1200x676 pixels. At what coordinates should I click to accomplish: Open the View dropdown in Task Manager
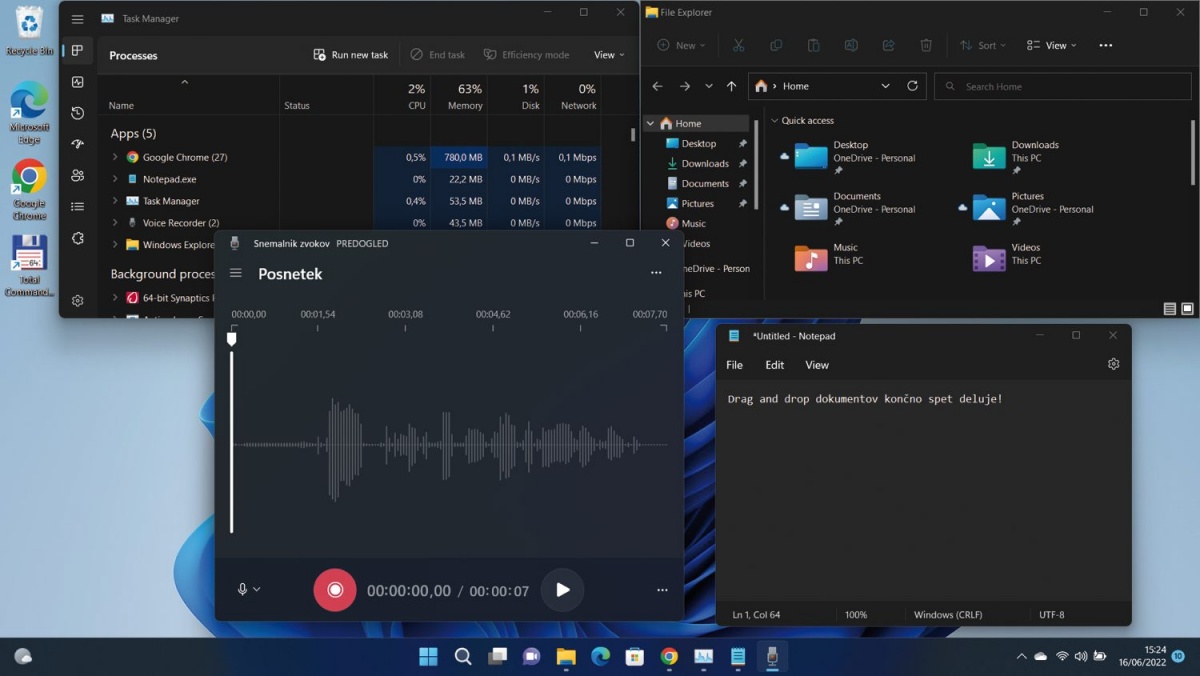(x=609, y=55)
